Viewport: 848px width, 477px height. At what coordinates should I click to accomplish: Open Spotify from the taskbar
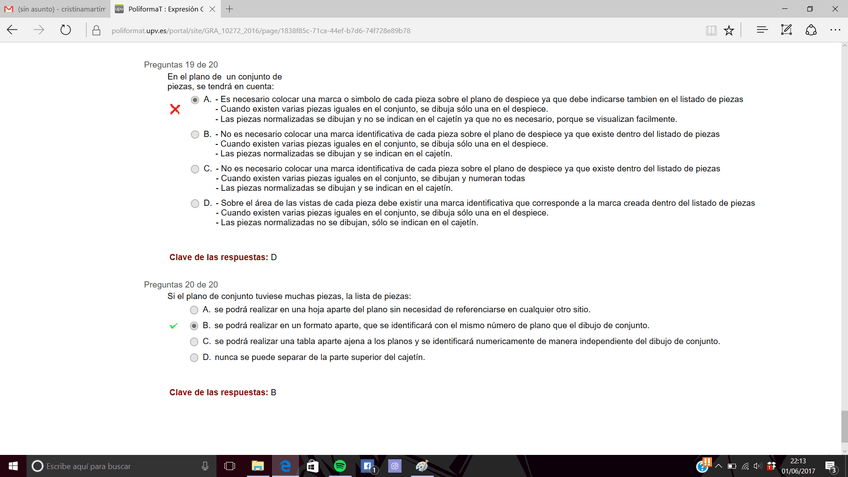click(339, 466)
